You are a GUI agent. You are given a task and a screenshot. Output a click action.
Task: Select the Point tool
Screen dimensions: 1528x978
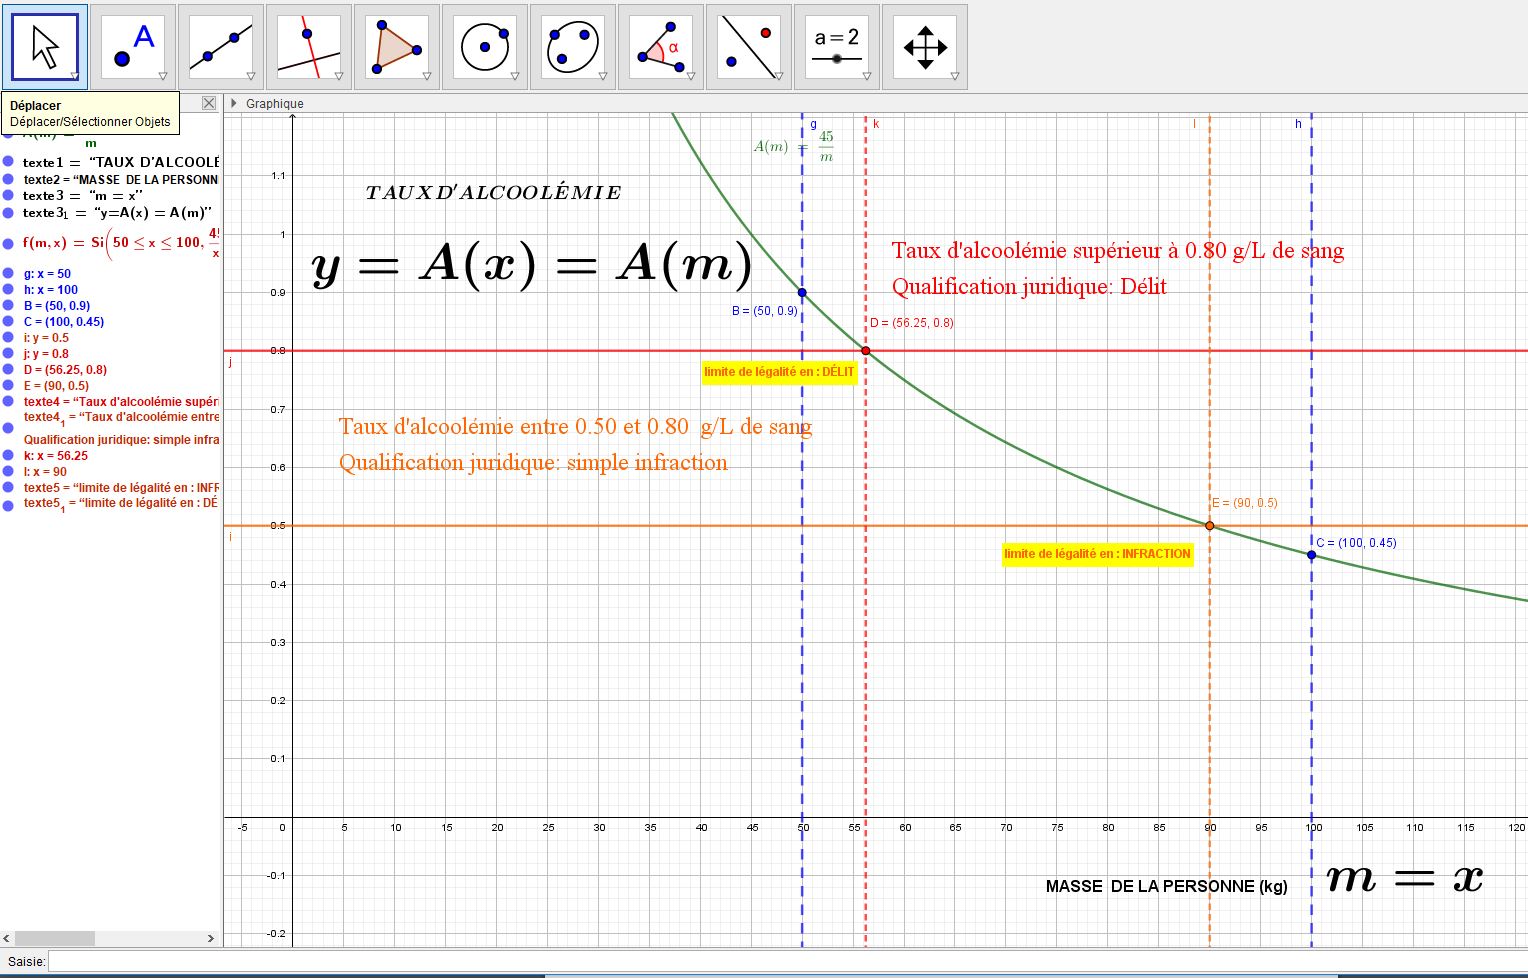(133, 46)
